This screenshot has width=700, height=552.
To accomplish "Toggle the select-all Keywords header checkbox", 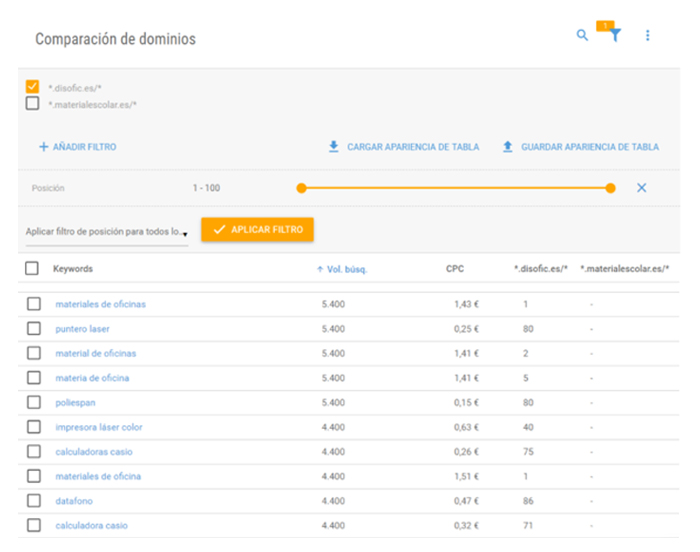I will (x=32, y=269).
